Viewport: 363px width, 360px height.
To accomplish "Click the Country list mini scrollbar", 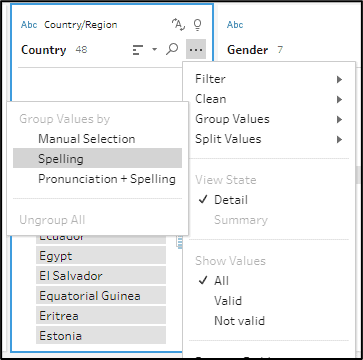I will point(180,242).
